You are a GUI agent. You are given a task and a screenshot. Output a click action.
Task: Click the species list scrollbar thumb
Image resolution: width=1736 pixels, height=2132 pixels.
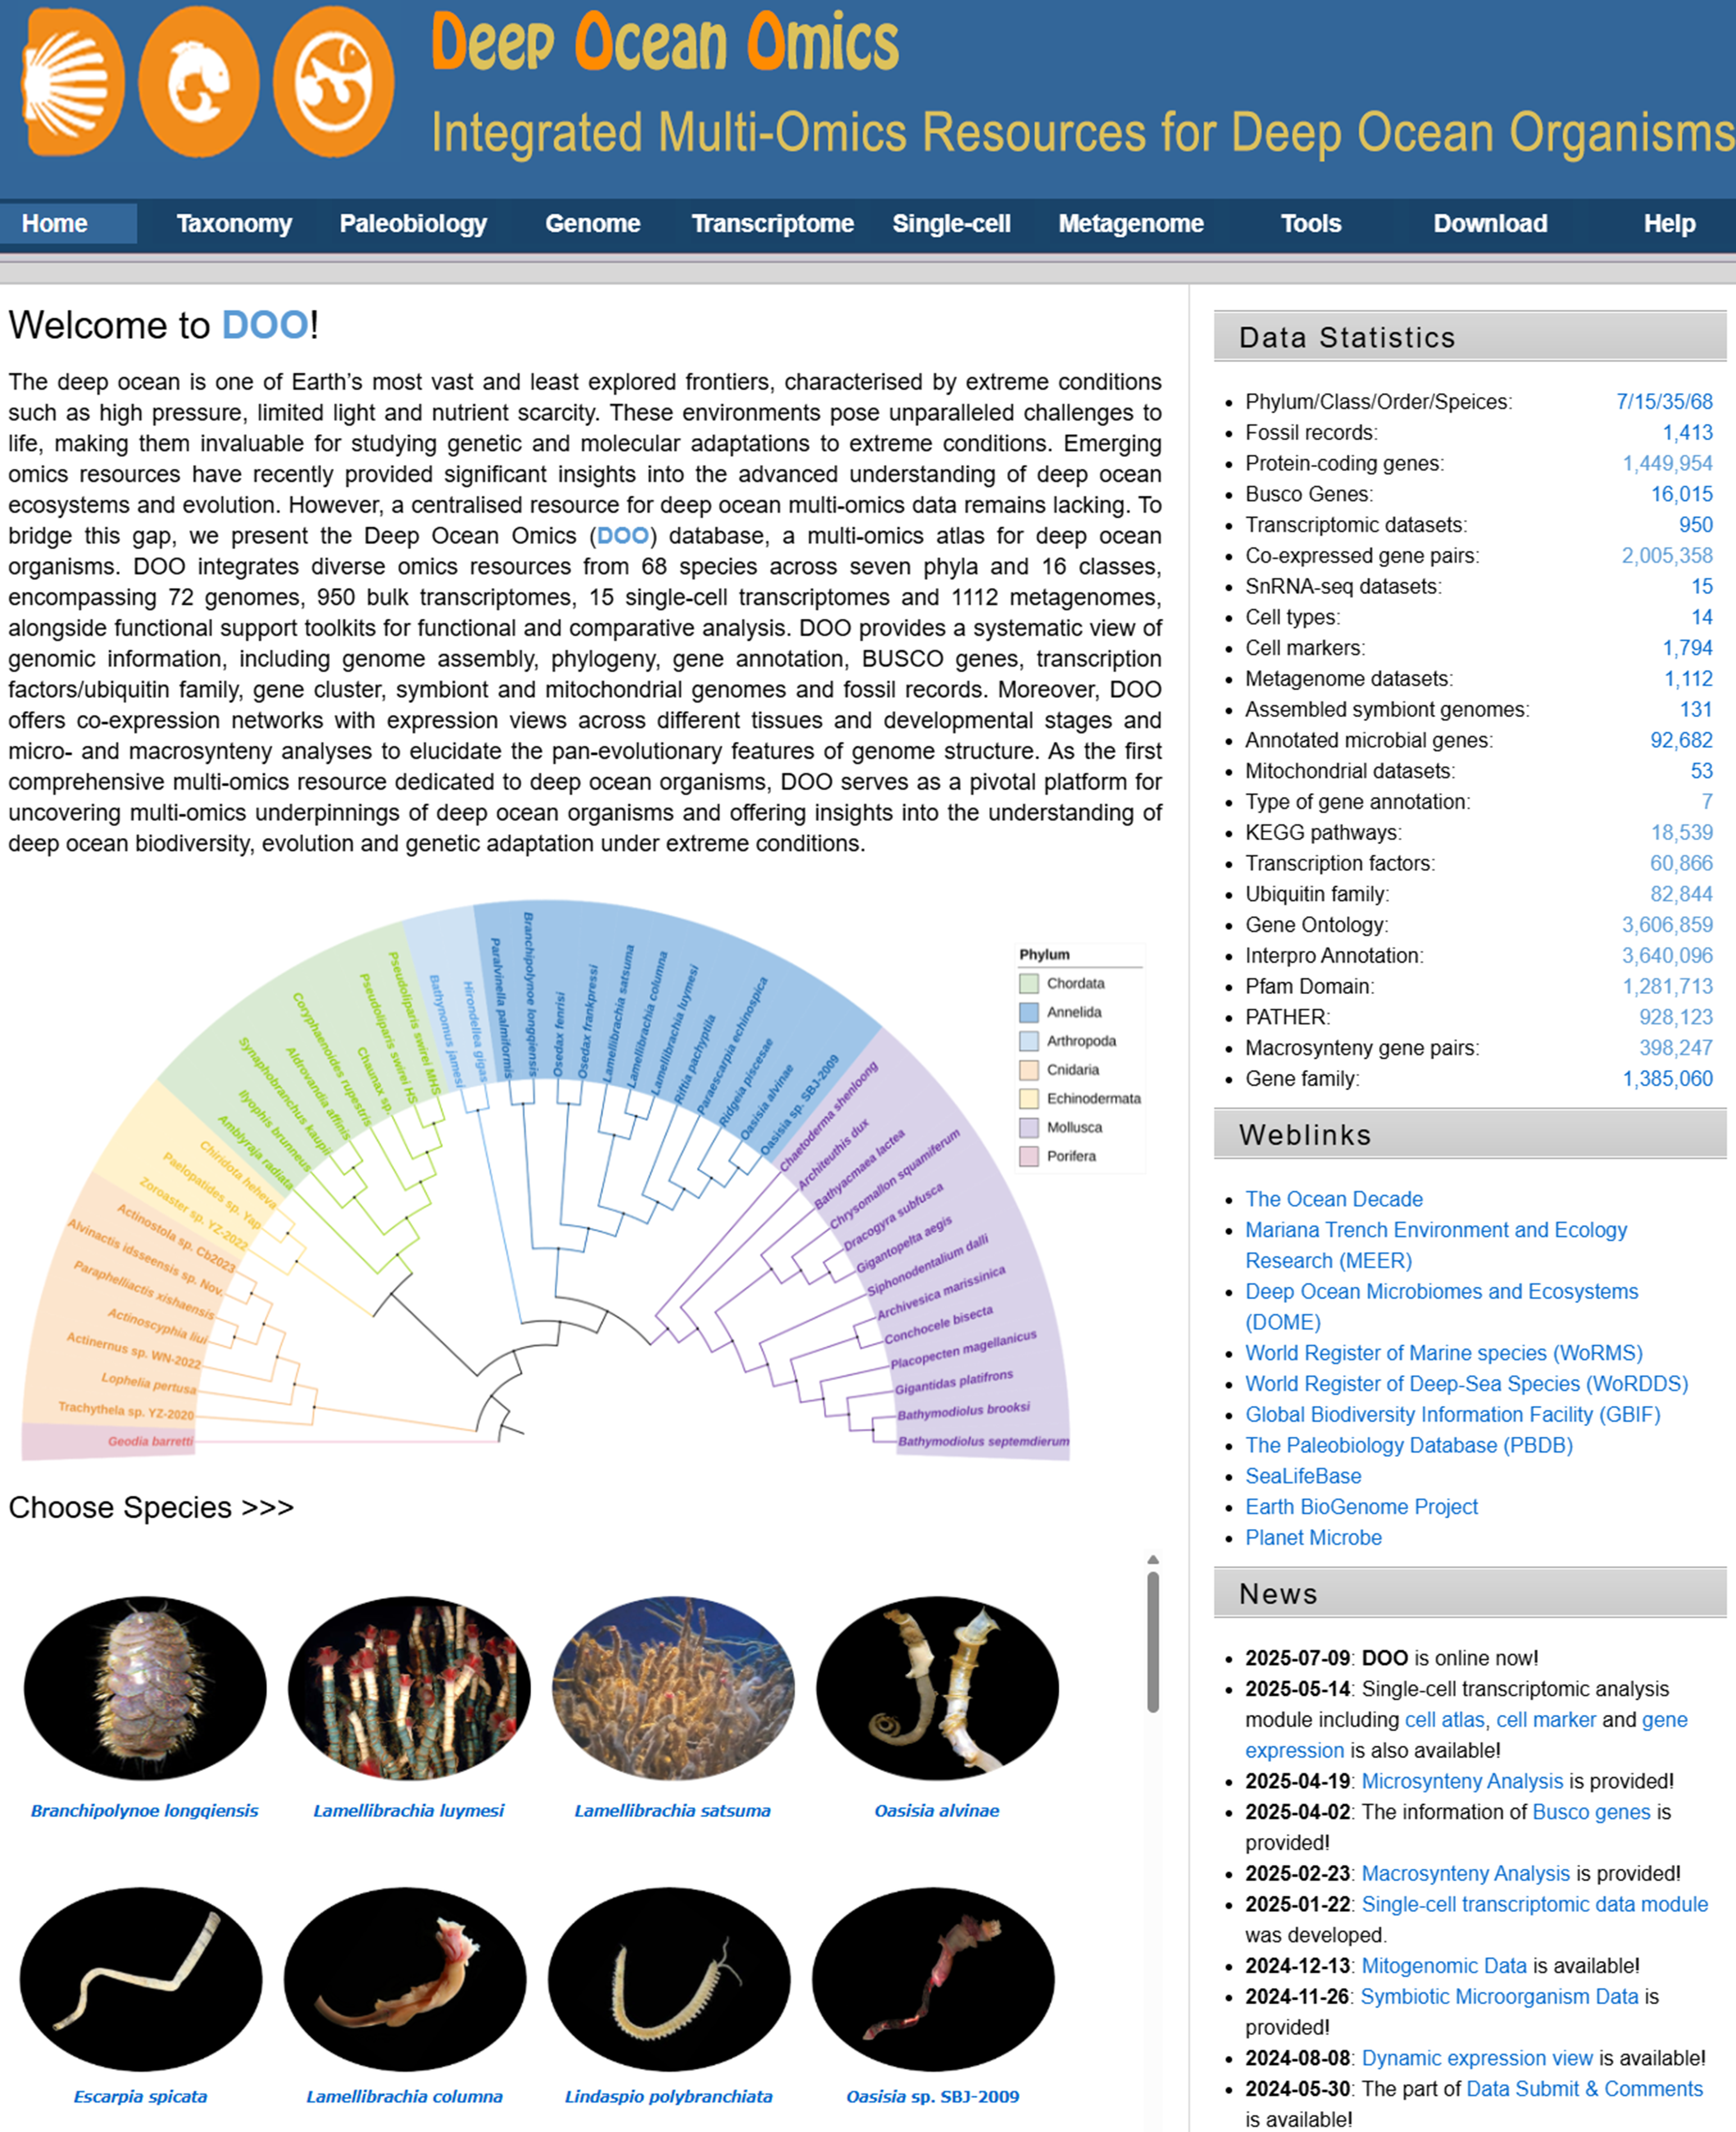1152,1642
